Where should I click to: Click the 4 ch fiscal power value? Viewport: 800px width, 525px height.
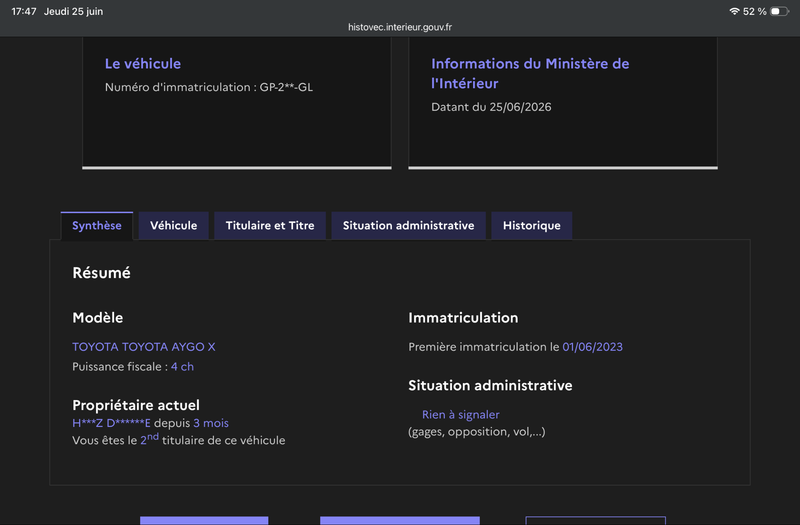pyautogui.click(x=182, y=367)
